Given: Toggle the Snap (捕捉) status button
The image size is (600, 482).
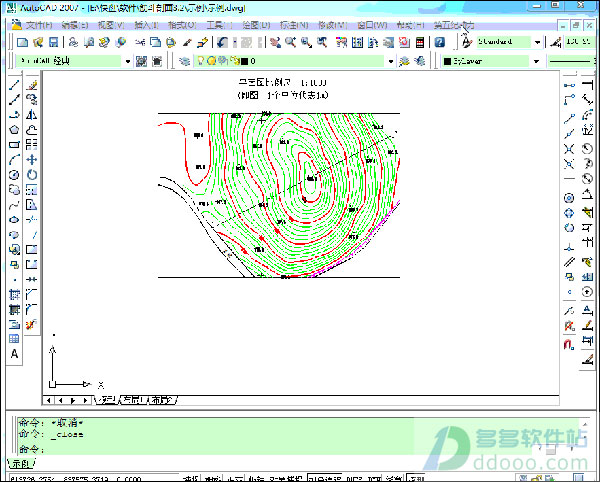Looking at the screenshot, I should click(190, 478).
